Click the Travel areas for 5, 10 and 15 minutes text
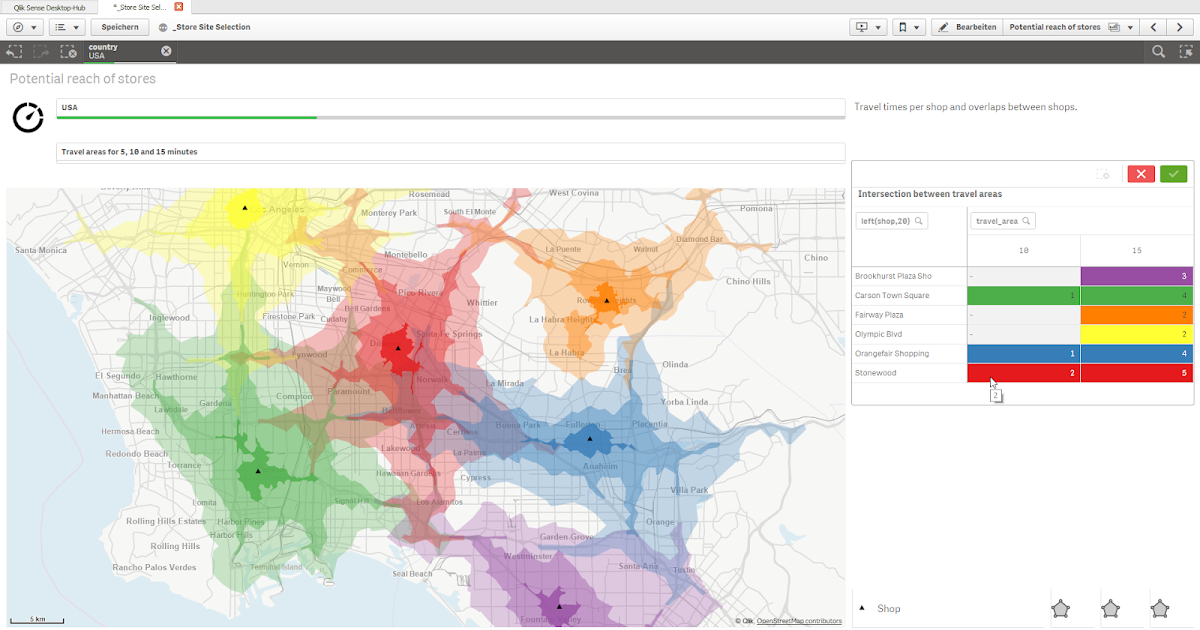This screenshot has height=630, width=1200. click(x=129, y=152)
